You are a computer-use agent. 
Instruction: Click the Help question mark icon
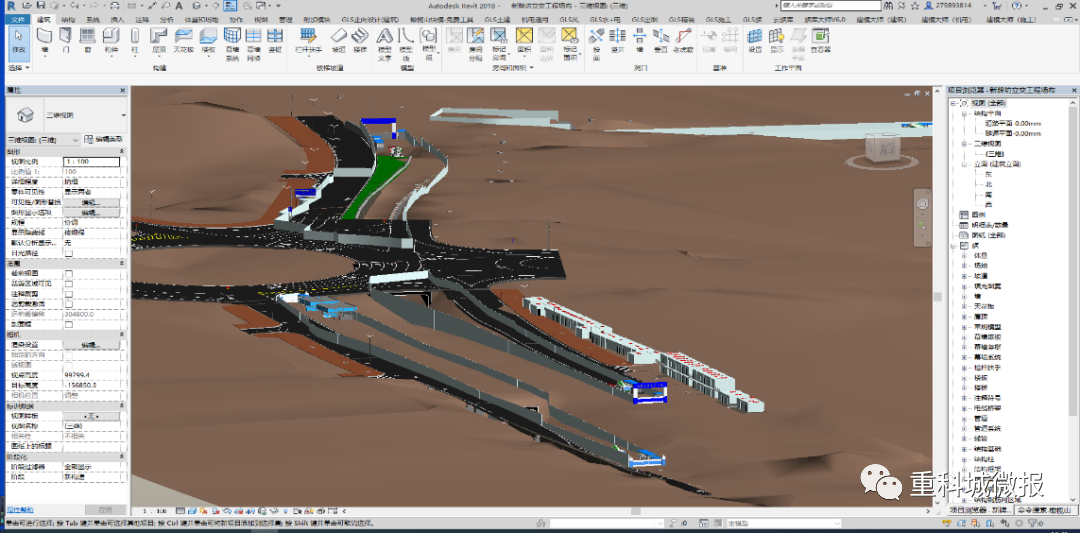pos(1017,6)
